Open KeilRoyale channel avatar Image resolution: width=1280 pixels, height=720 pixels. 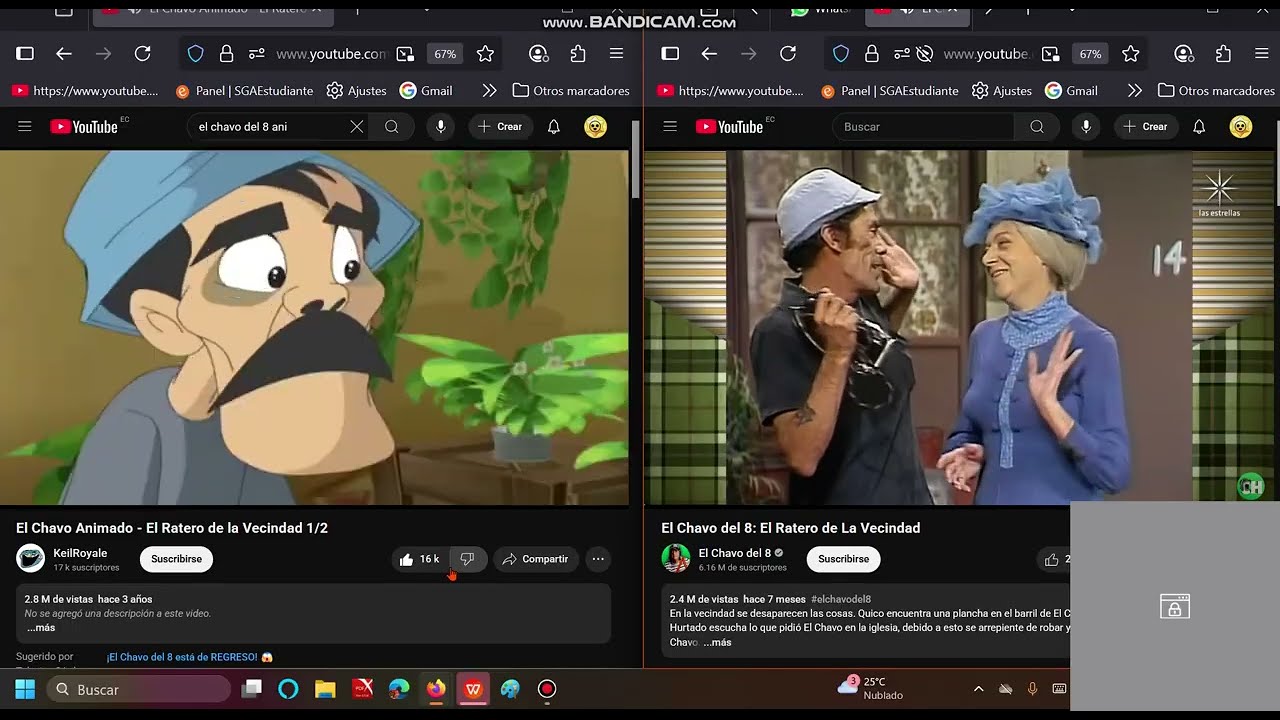click(x=31, y=559)
